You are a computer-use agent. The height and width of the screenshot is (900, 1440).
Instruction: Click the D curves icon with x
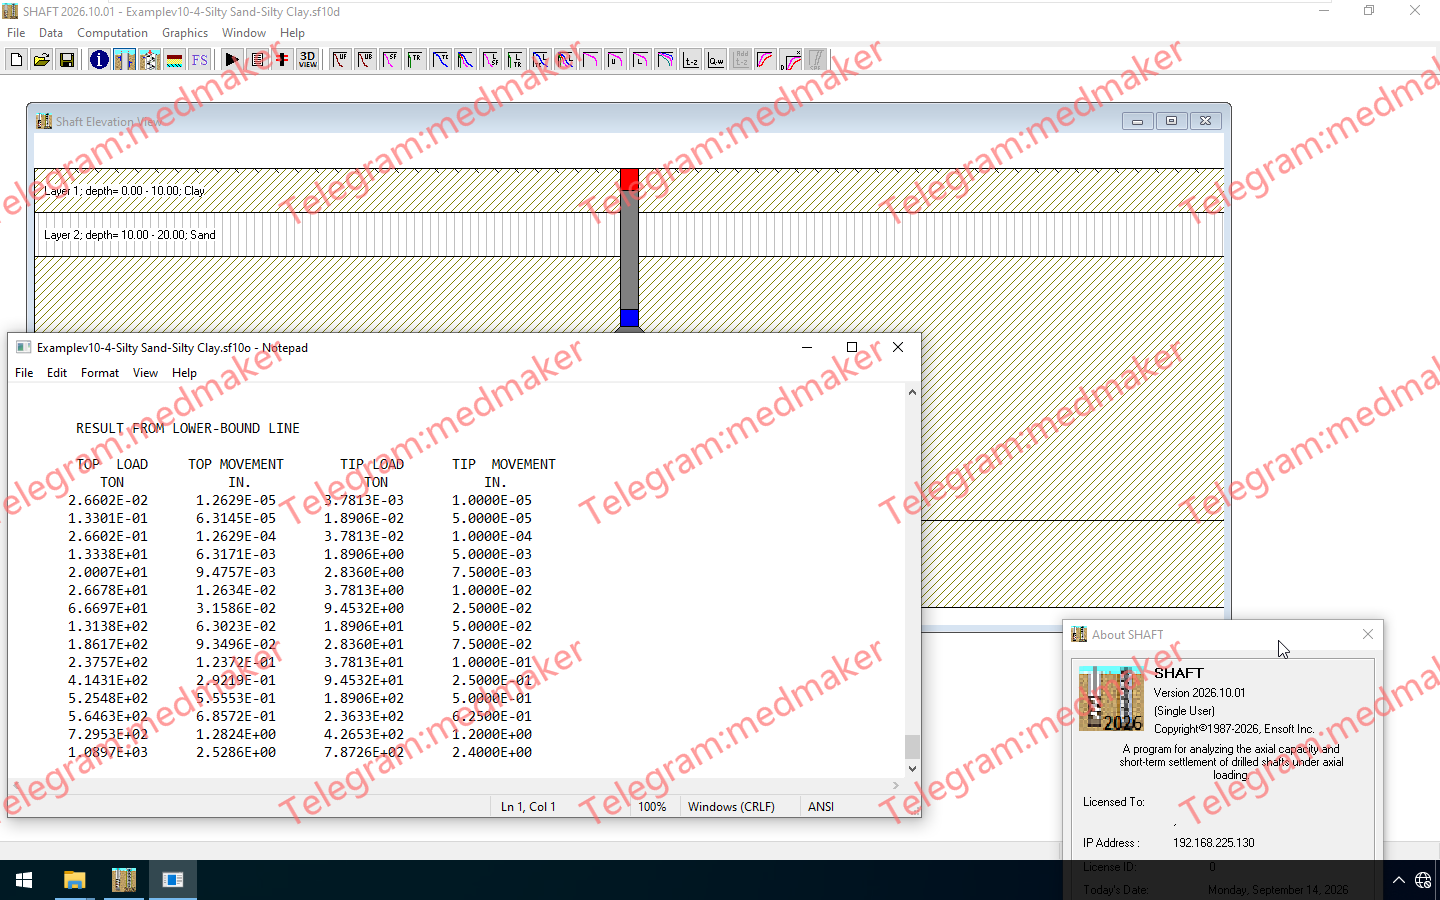(791, 60)
